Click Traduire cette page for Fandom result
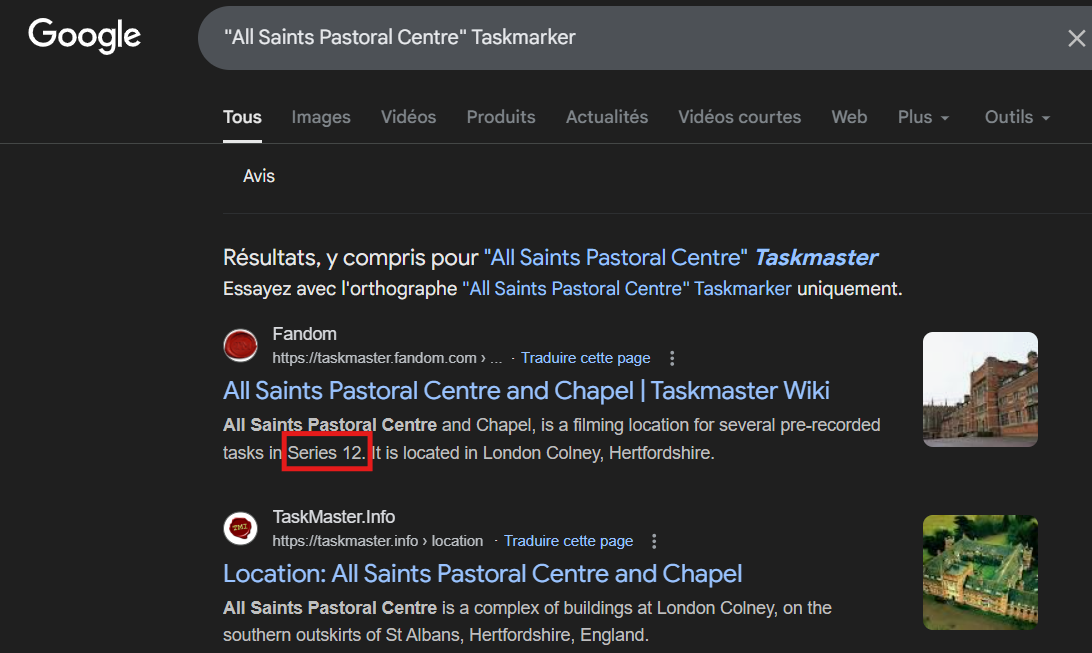This screenshot has height=653, width=1092. pyautogui.click(x=586, y=358)
